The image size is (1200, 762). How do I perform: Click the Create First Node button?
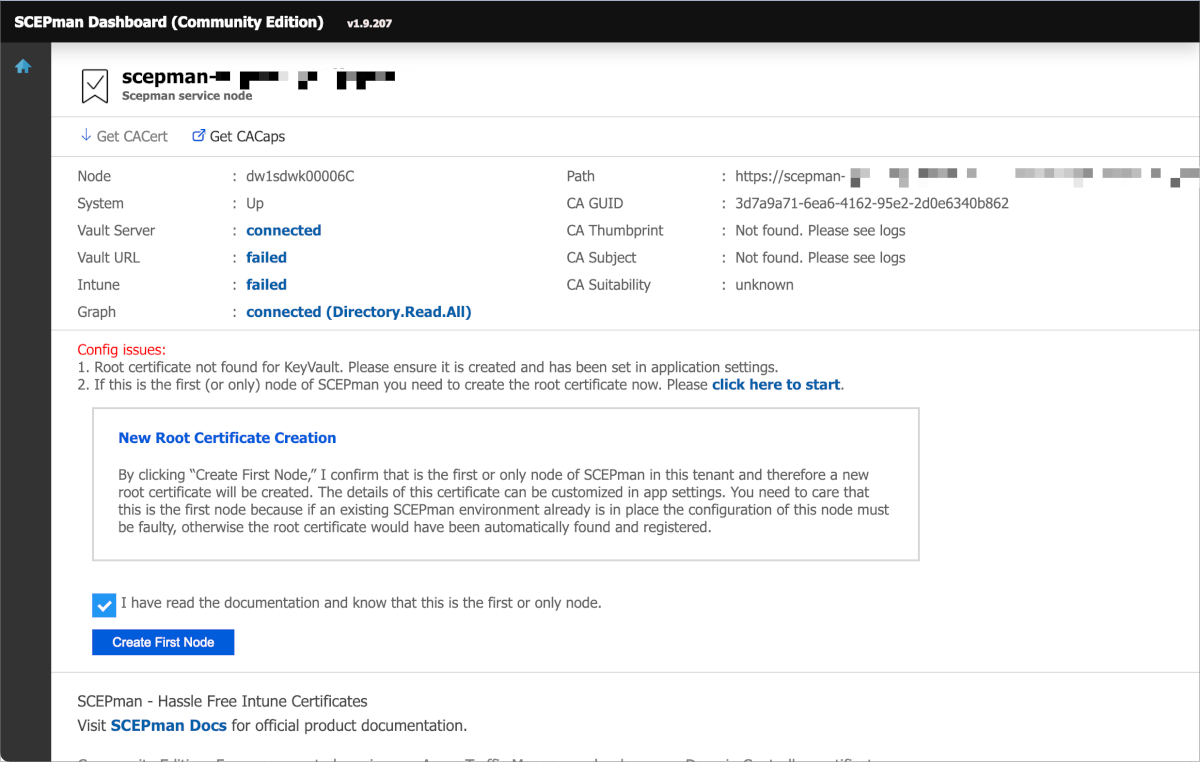(x=163, y=642)
